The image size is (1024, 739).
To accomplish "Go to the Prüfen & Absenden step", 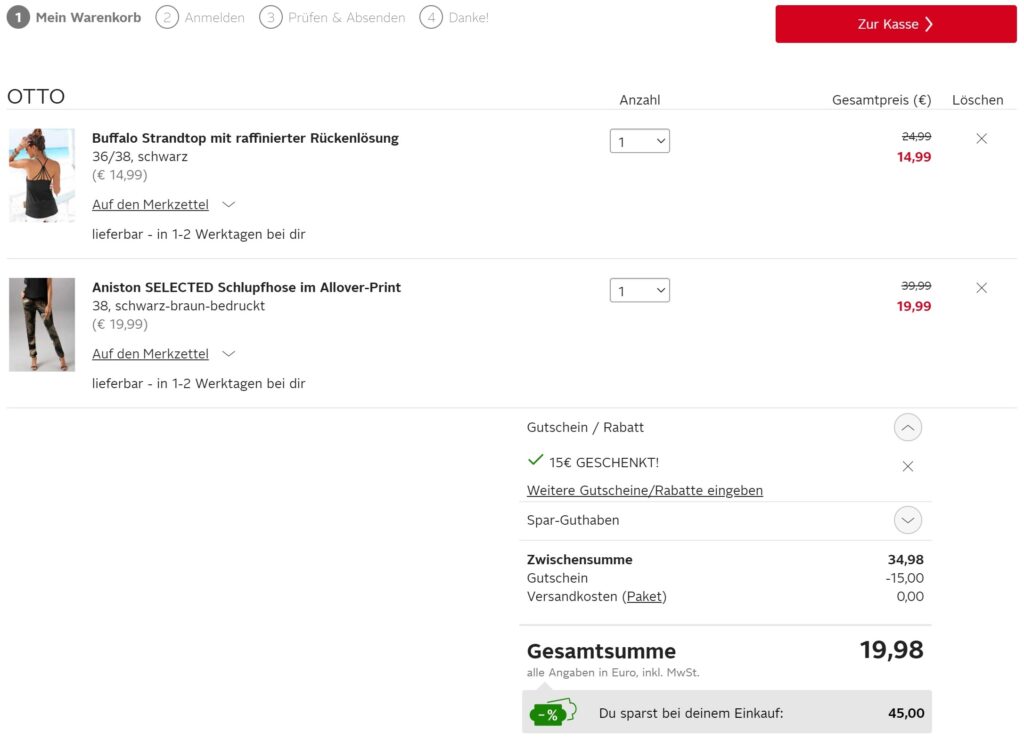I will (x=332, y=18).
